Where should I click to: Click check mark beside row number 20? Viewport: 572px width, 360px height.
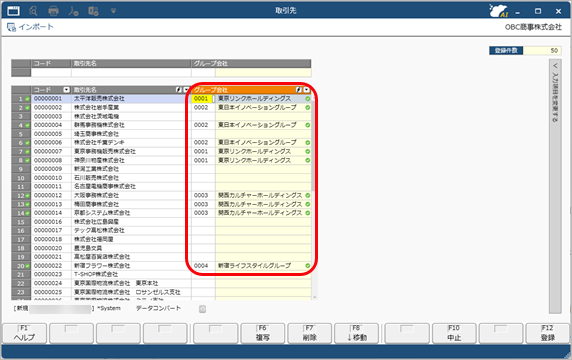tap(27, 266)
